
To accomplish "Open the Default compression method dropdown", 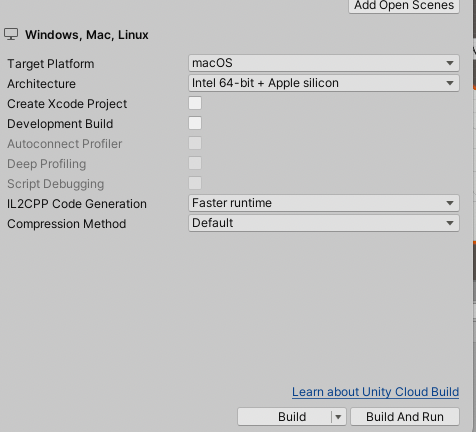I will pyautogui.click(x=324, y=223).
